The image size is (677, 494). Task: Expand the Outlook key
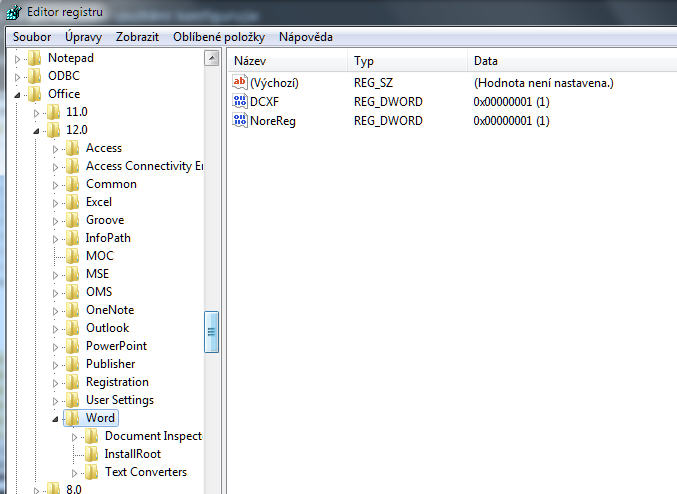point(55,329)
